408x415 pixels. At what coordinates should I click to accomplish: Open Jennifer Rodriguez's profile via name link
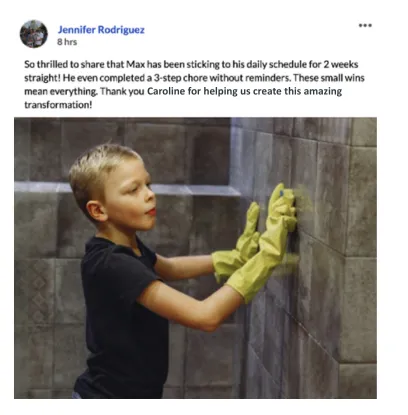(x=101, y=30)
